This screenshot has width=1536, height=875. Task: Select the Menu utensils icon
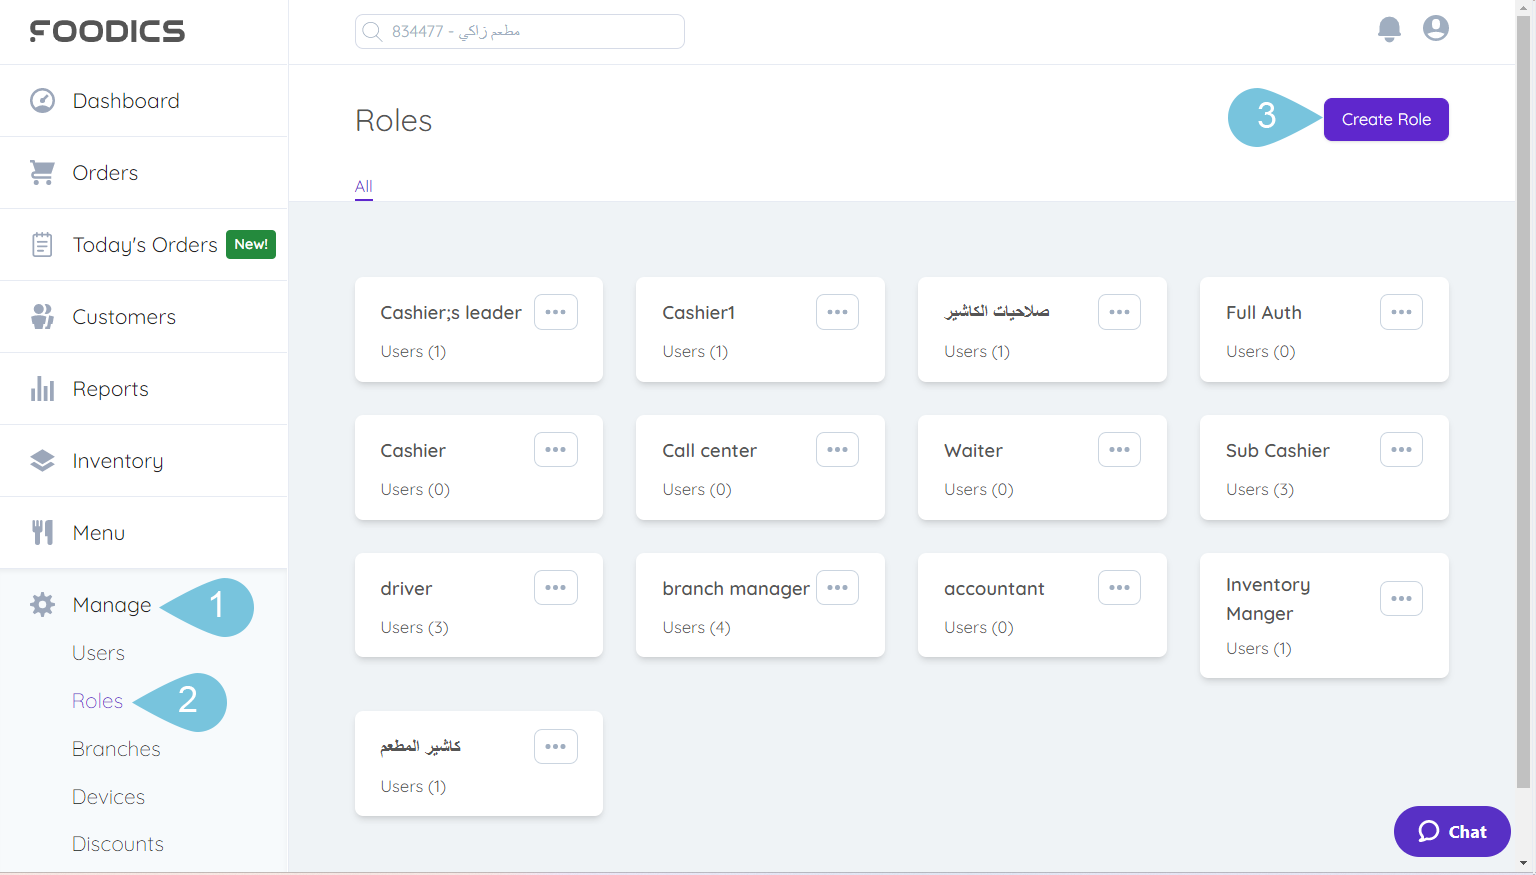coord(42,532)
